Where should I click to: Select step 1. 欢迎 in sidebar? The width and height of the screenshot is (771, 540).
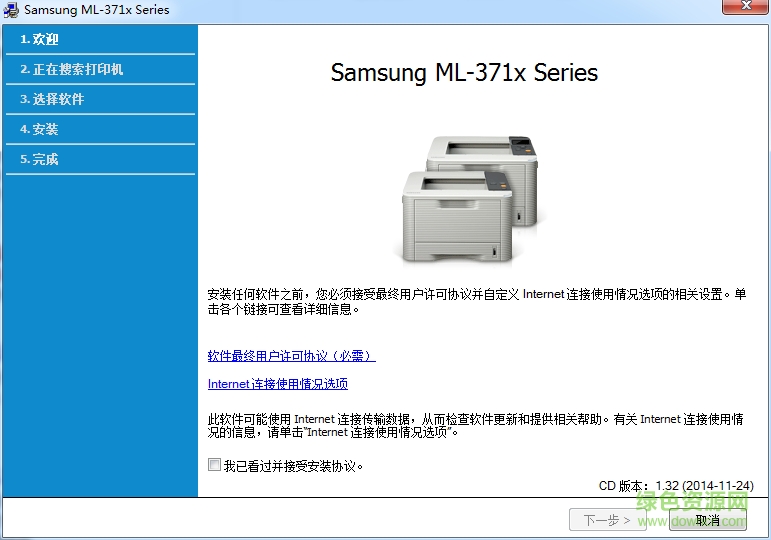[x=100, y=39]
